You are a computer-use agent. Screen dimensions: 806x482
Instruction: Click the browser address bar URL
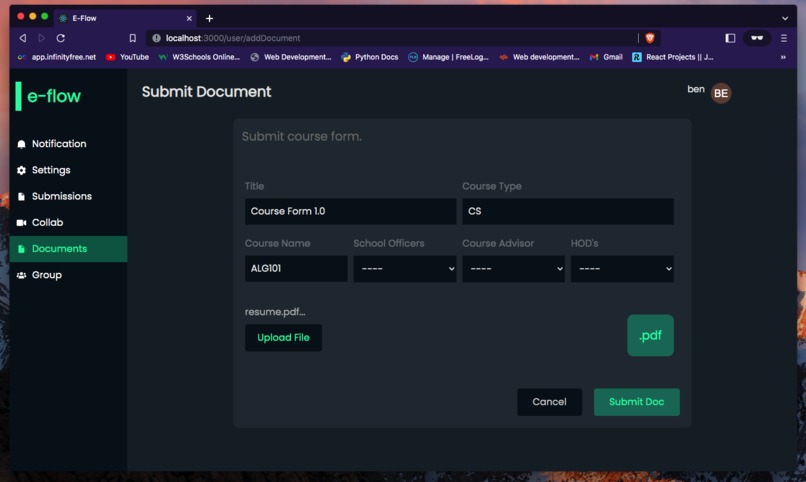(x=233, y=38)
